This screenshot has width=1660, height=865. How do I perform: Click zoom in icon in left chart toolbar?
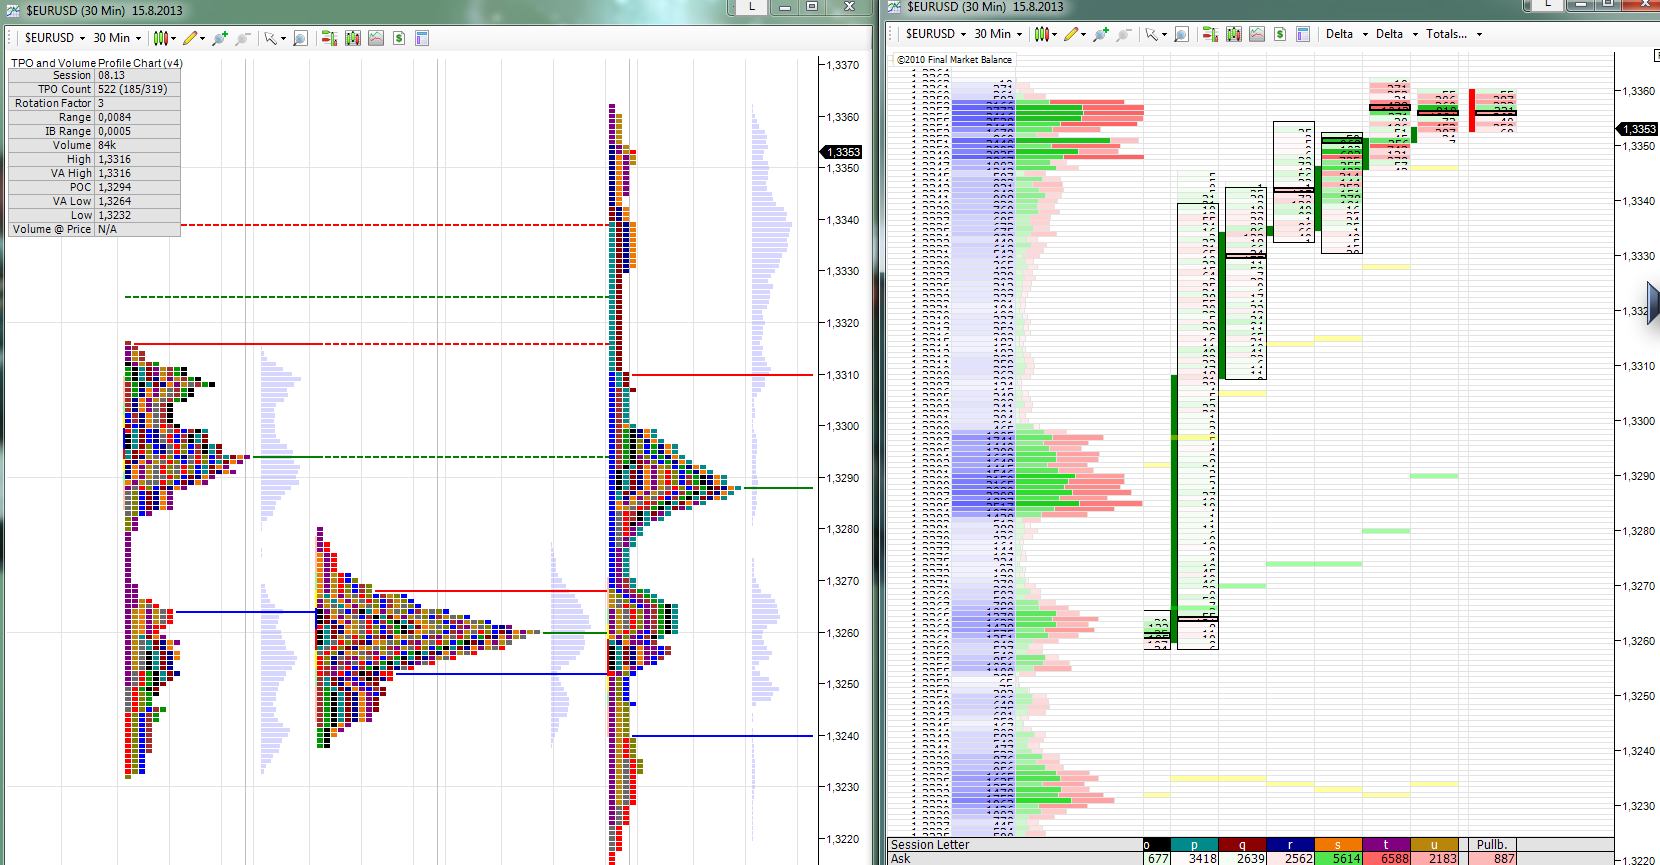pos(220,38)
